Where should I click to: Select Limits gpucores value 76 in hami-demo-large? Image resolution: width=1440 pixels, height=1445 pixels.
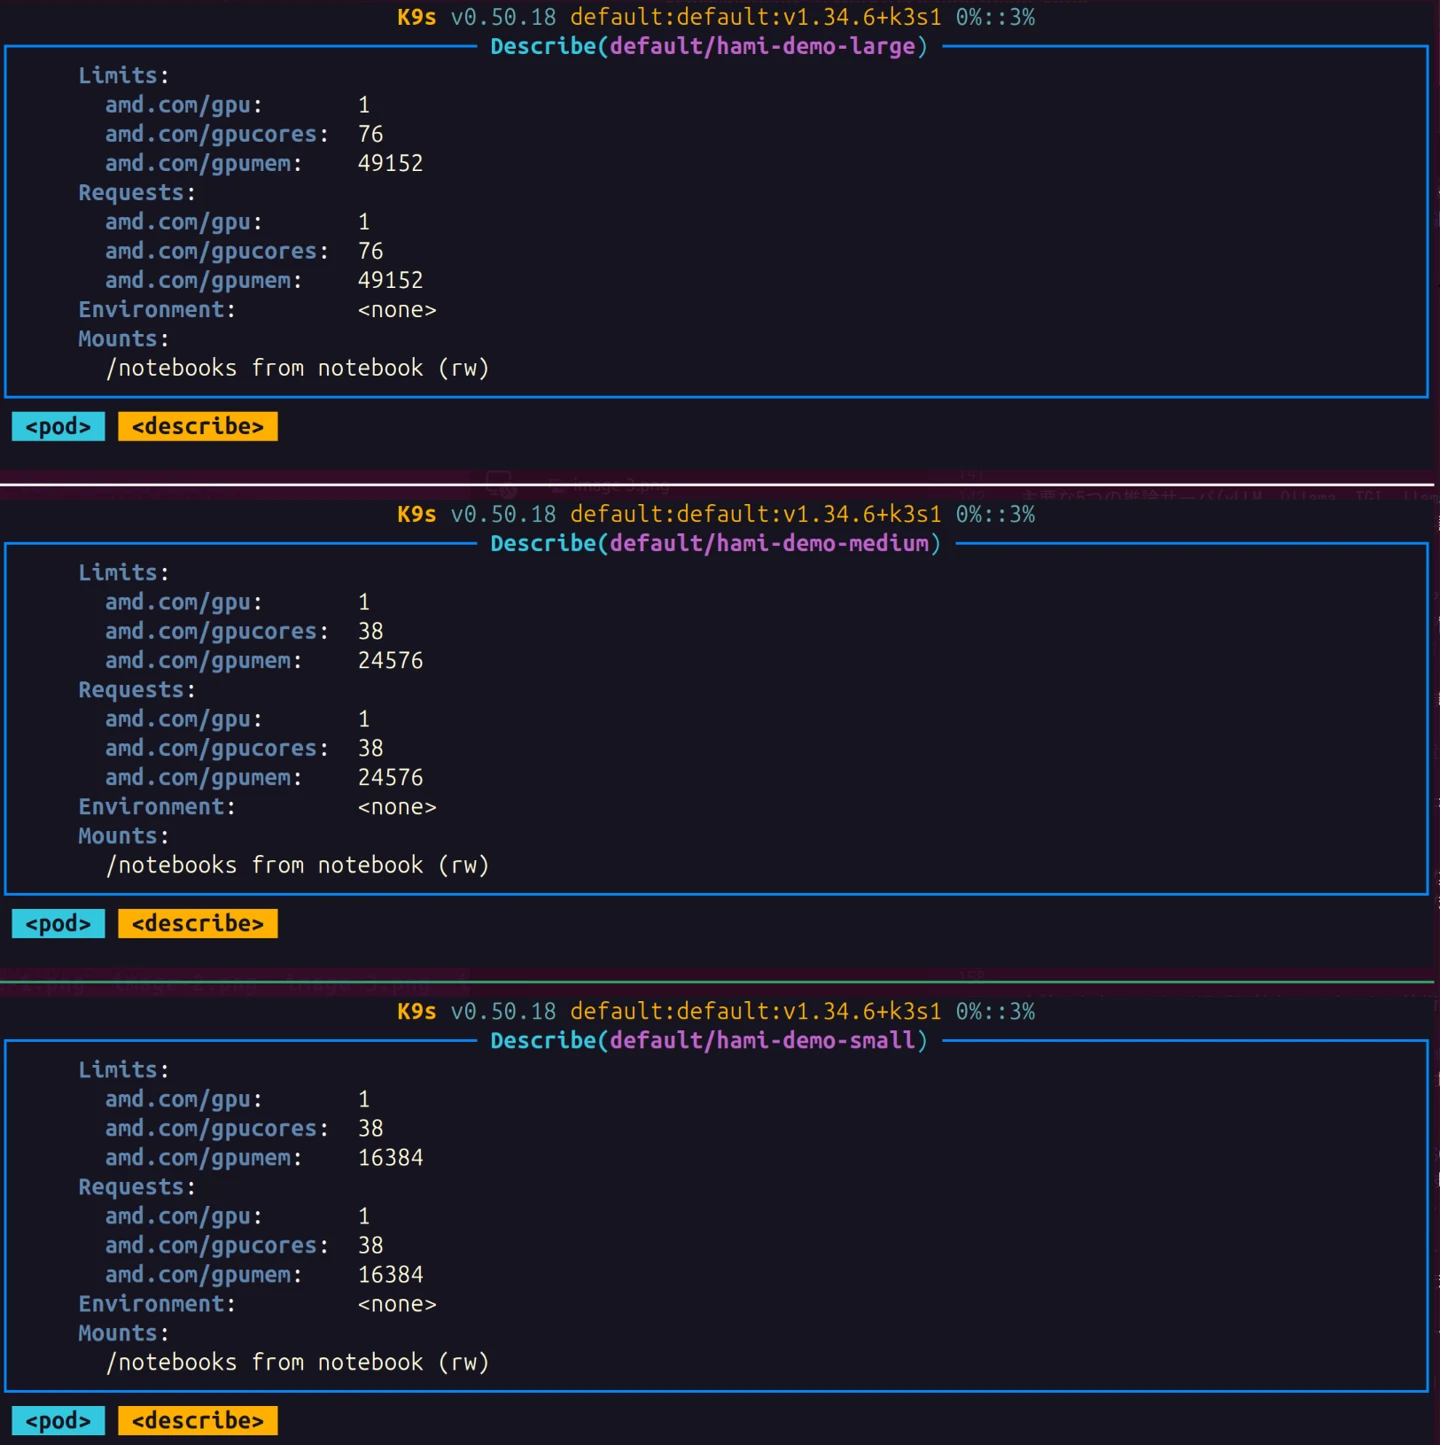(x=371, y=134)
